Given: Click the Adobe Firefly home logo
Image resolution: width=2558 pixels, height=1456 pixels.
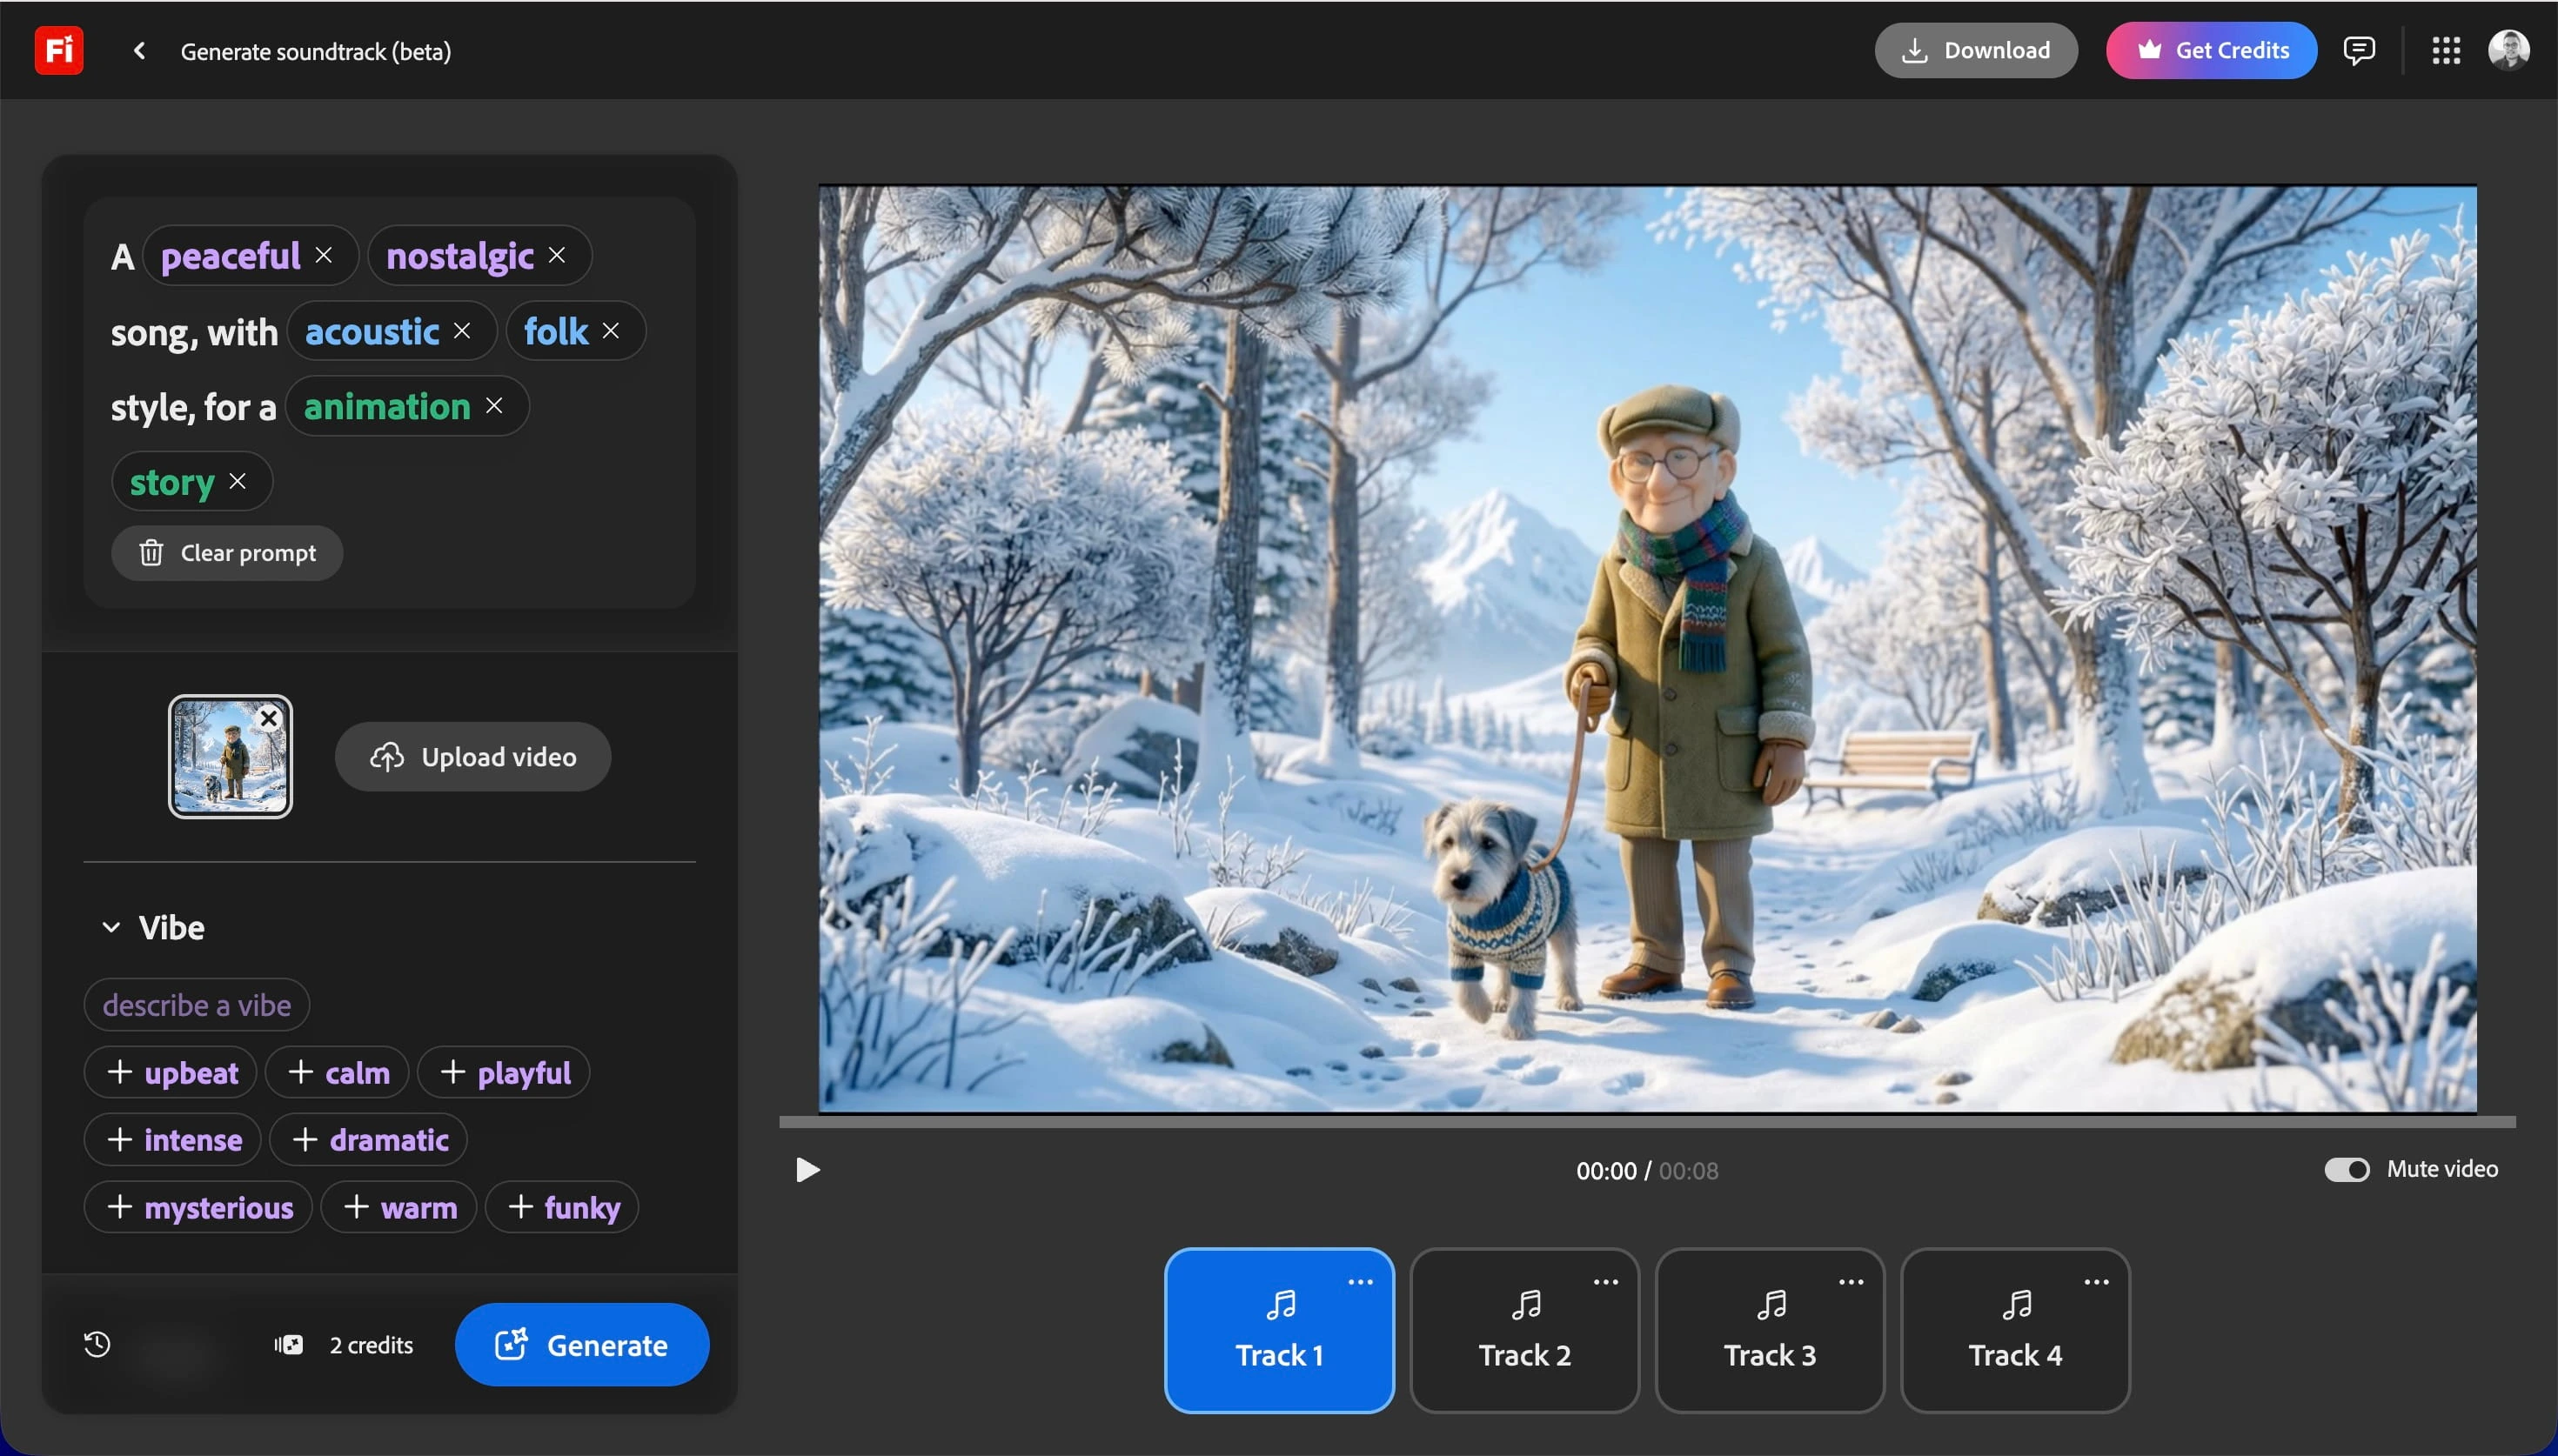Looking at the screenshot, I should [58, 50].
